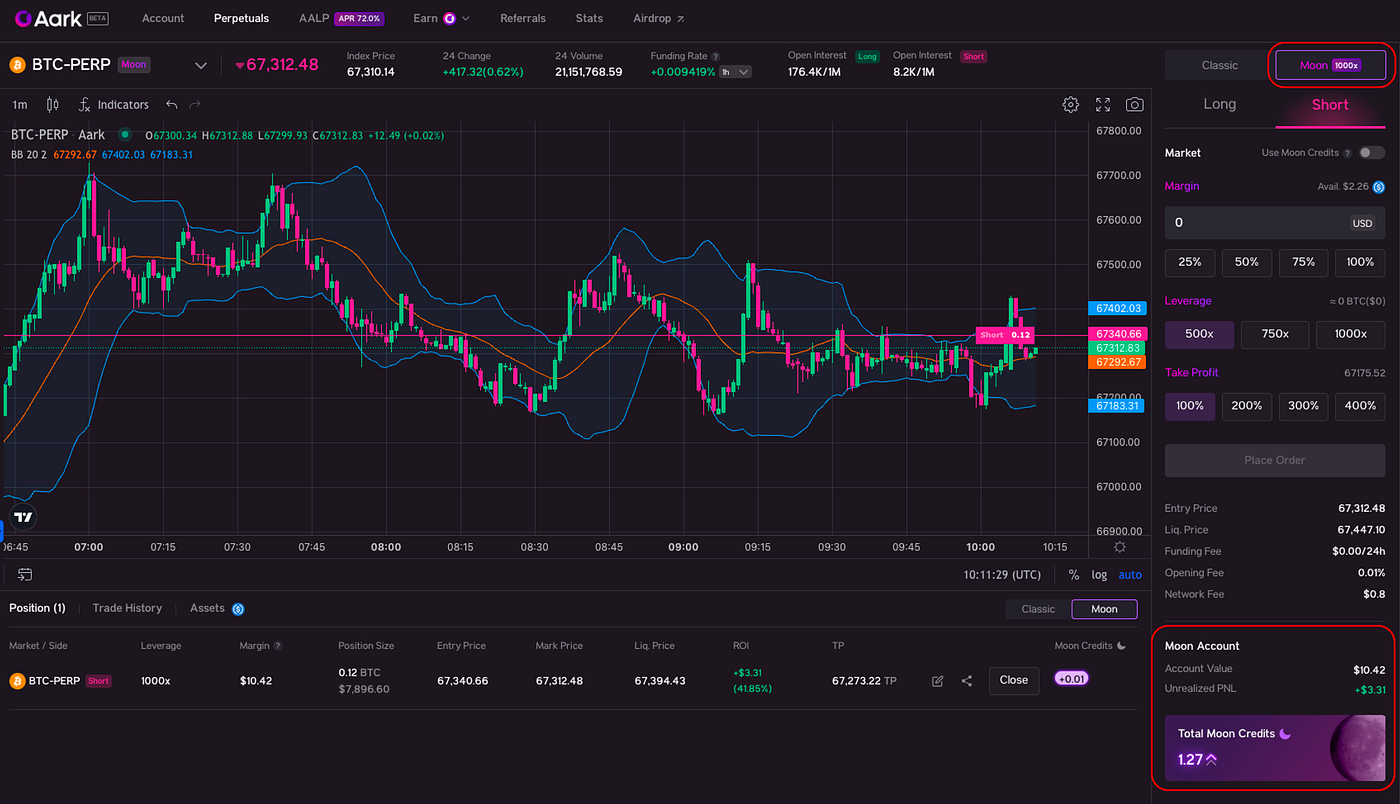
Task: Edit the take profit with the pencil icon
Action: pyautogui.click(x=937, y=680)
